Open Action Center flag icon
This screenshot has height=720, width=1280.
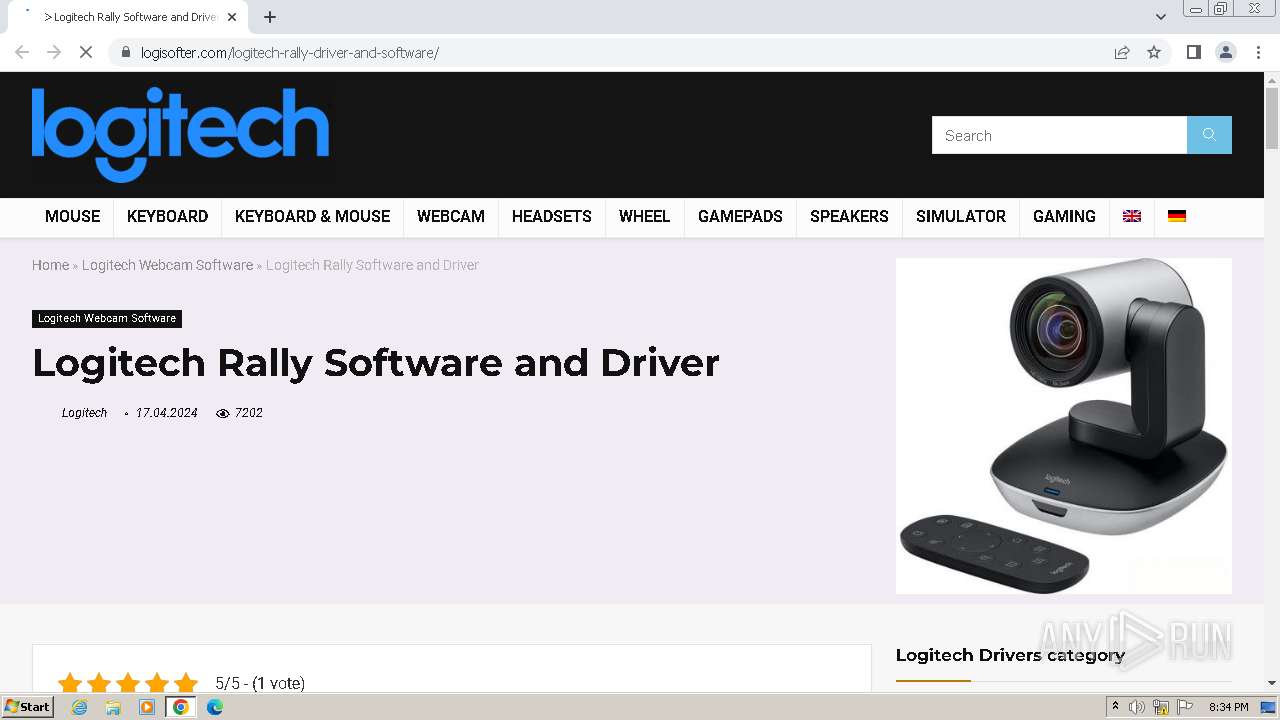point(1185,707)
